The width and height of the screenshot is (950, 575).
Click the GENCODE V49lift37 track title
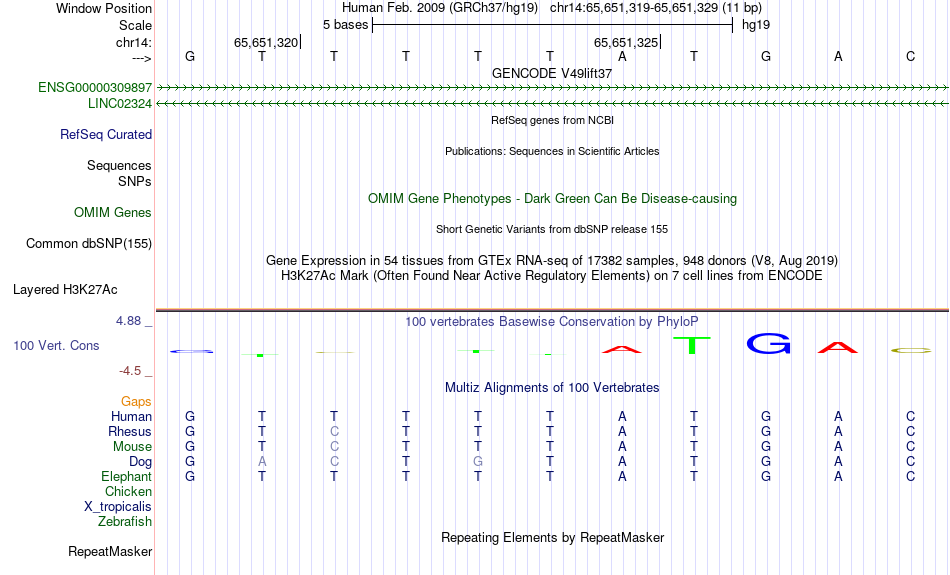pos(552,73)
